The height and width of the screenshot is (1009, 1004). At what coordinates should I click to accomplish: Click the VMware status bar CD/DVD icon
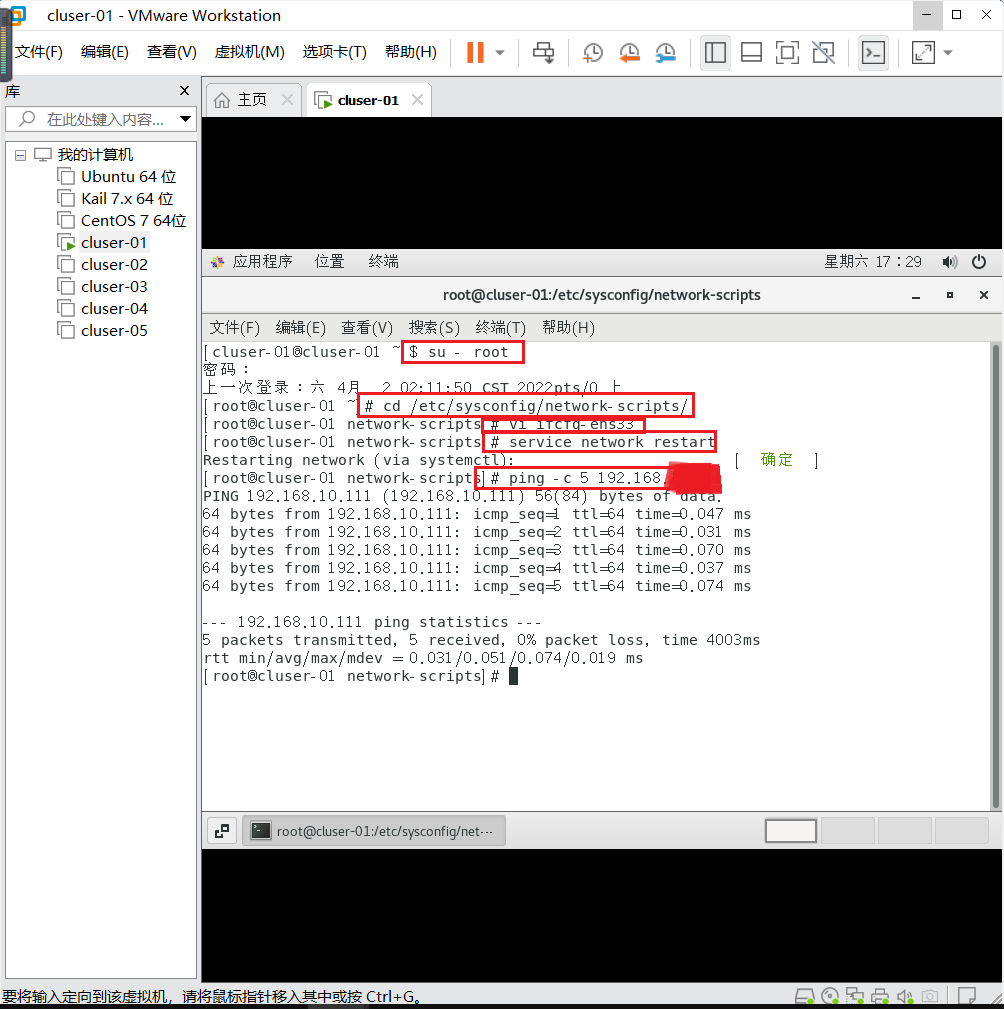[x=830, y=997]
